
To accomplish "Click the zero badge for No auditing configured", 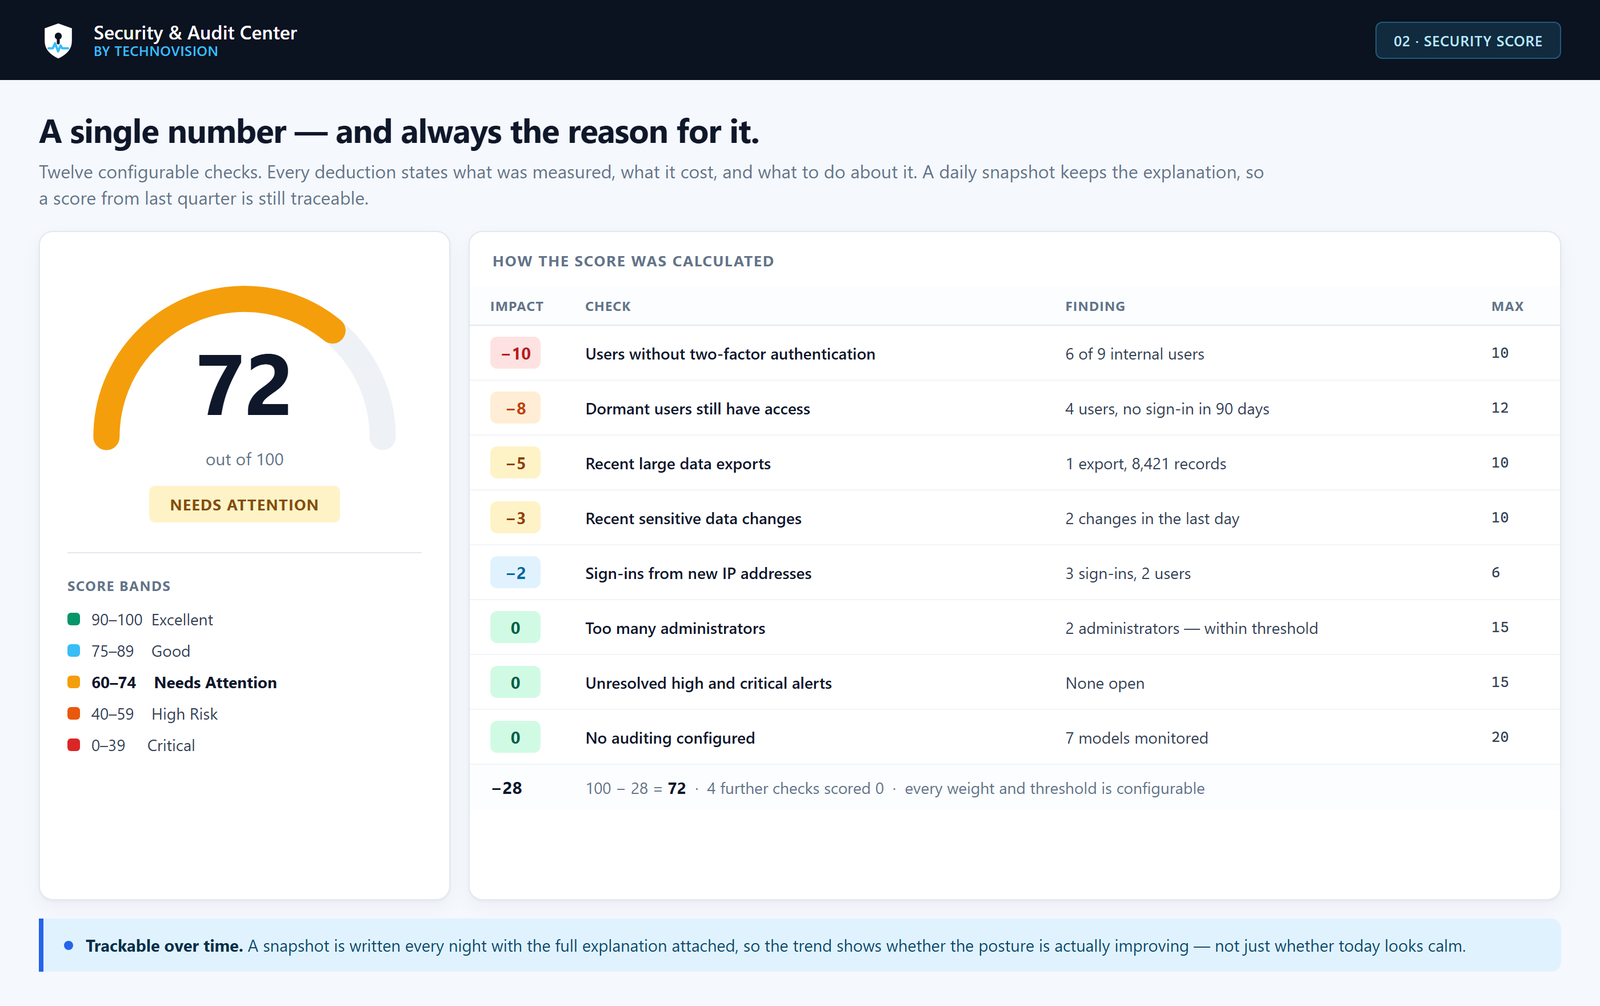I will coord(515,738).
